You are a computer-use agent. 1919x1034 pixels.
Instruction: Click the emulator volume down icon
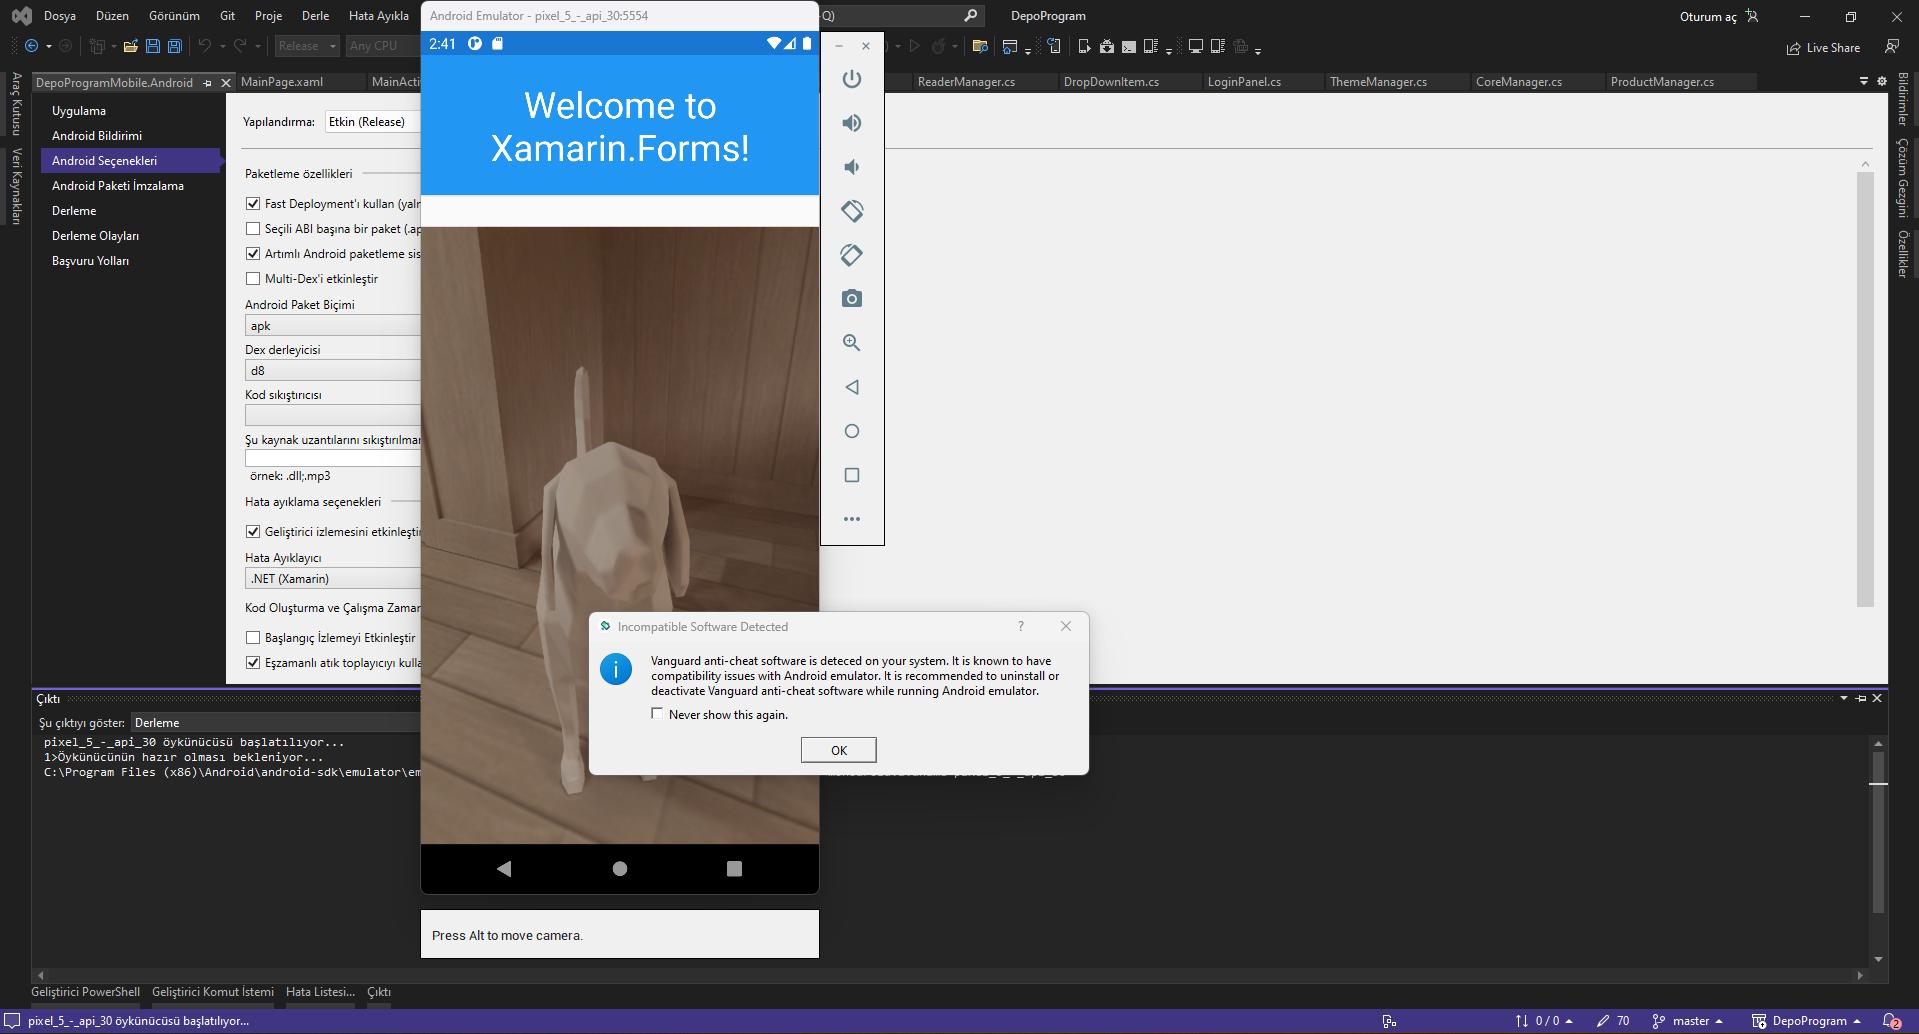(851, 167)
